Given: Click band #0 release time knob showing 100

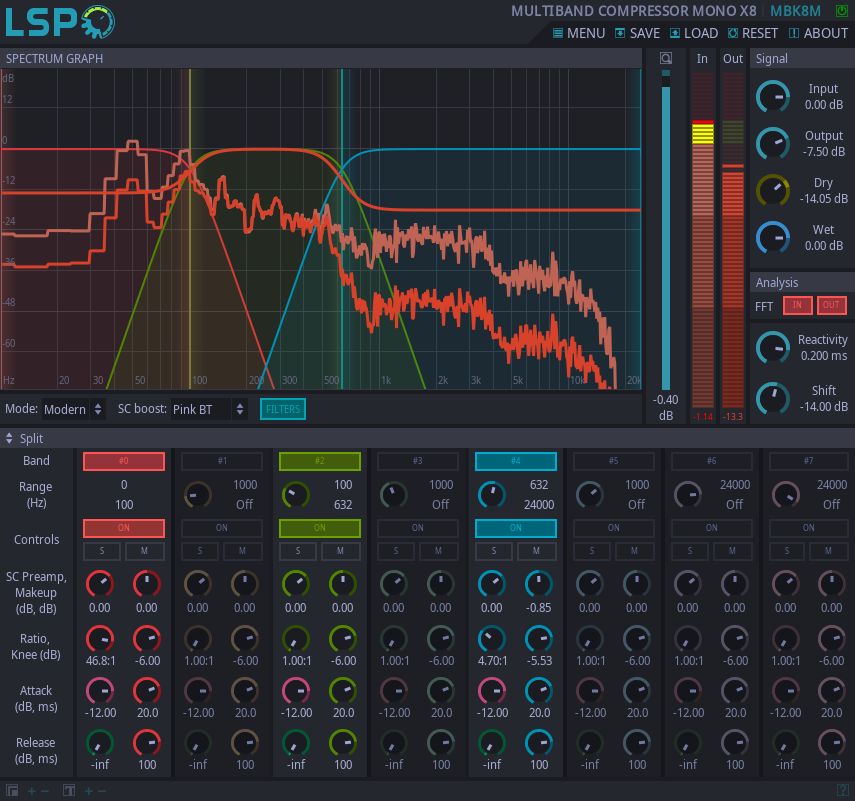Looking at the screenshot, I should [x=147, y=743].
